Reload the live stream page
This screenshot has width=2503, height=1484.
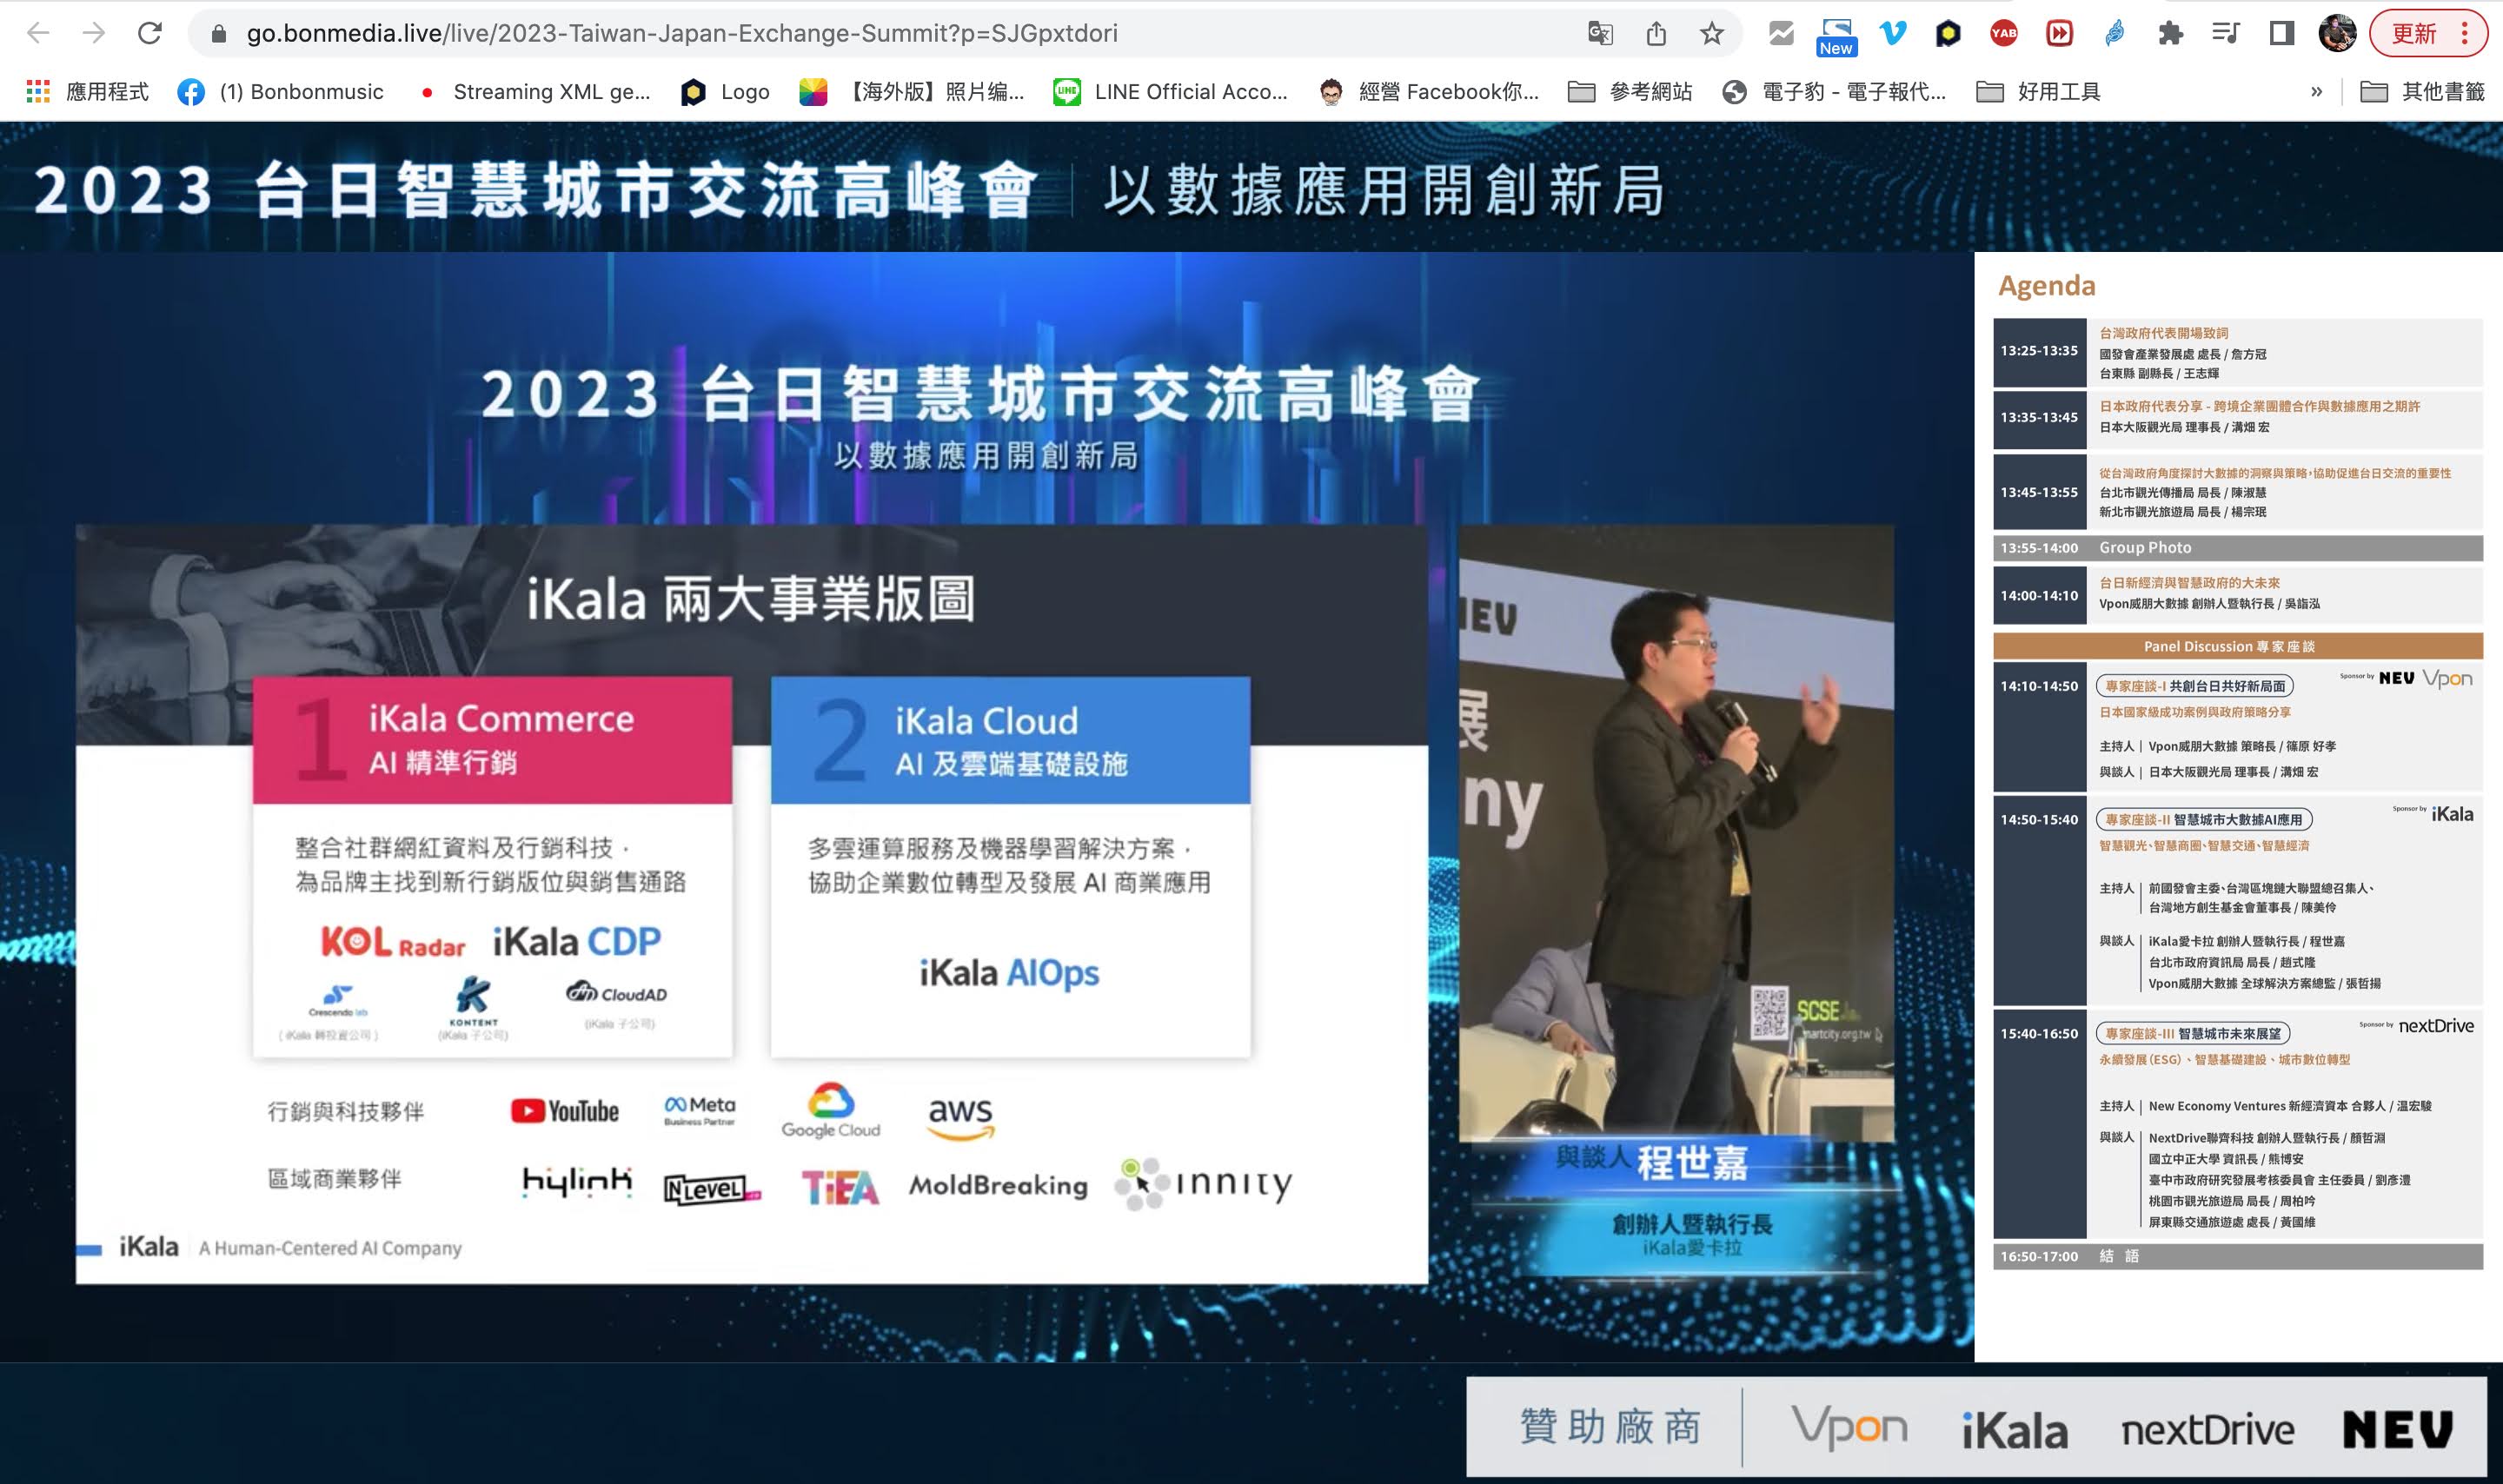(x=150, y=33)
